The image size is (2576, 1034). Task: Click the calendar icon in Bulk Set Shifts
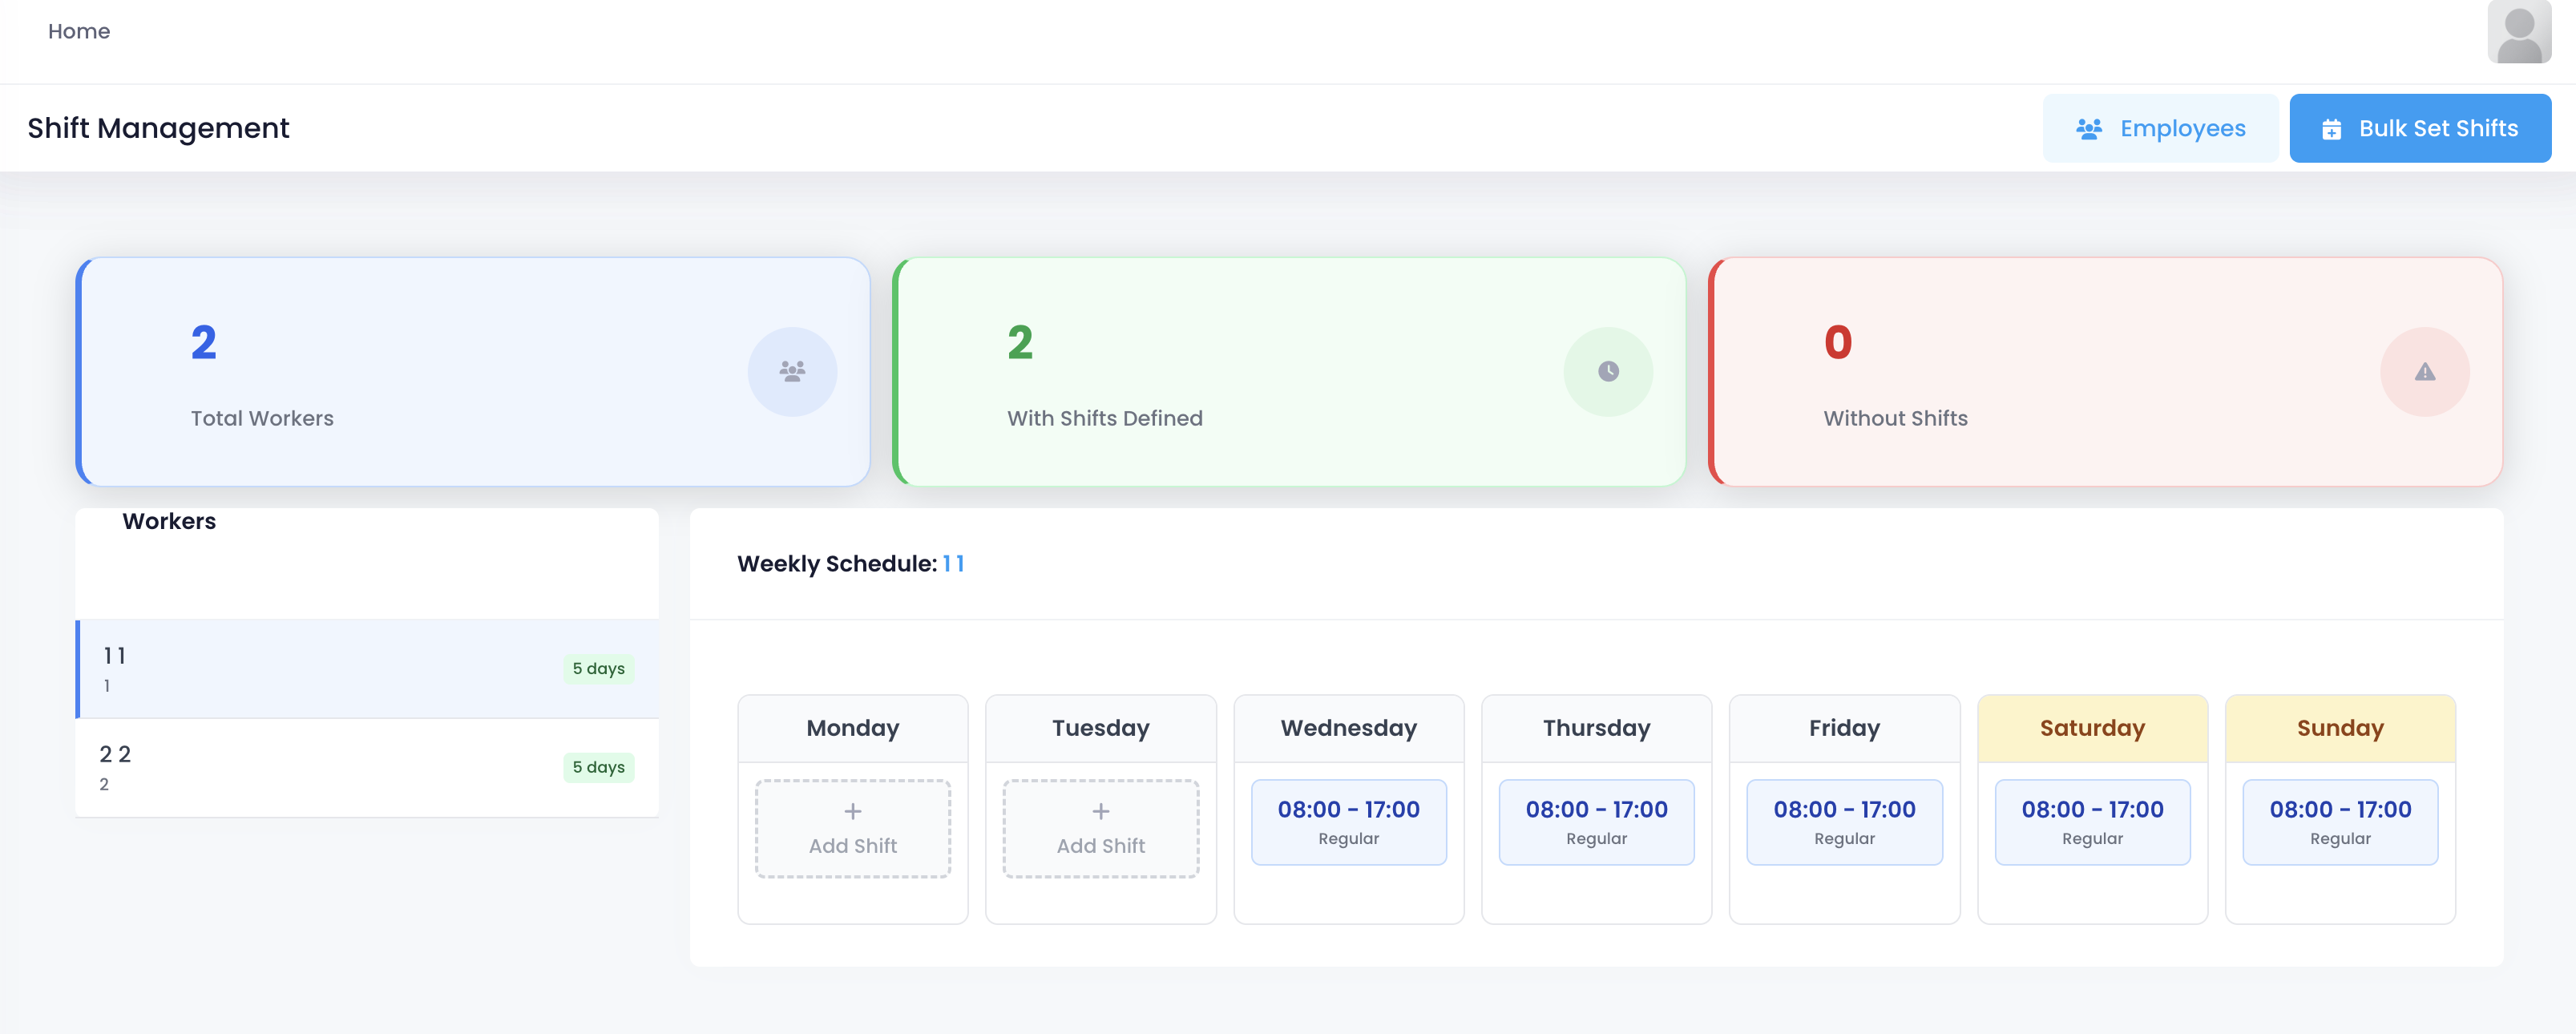click(2331, 129)
